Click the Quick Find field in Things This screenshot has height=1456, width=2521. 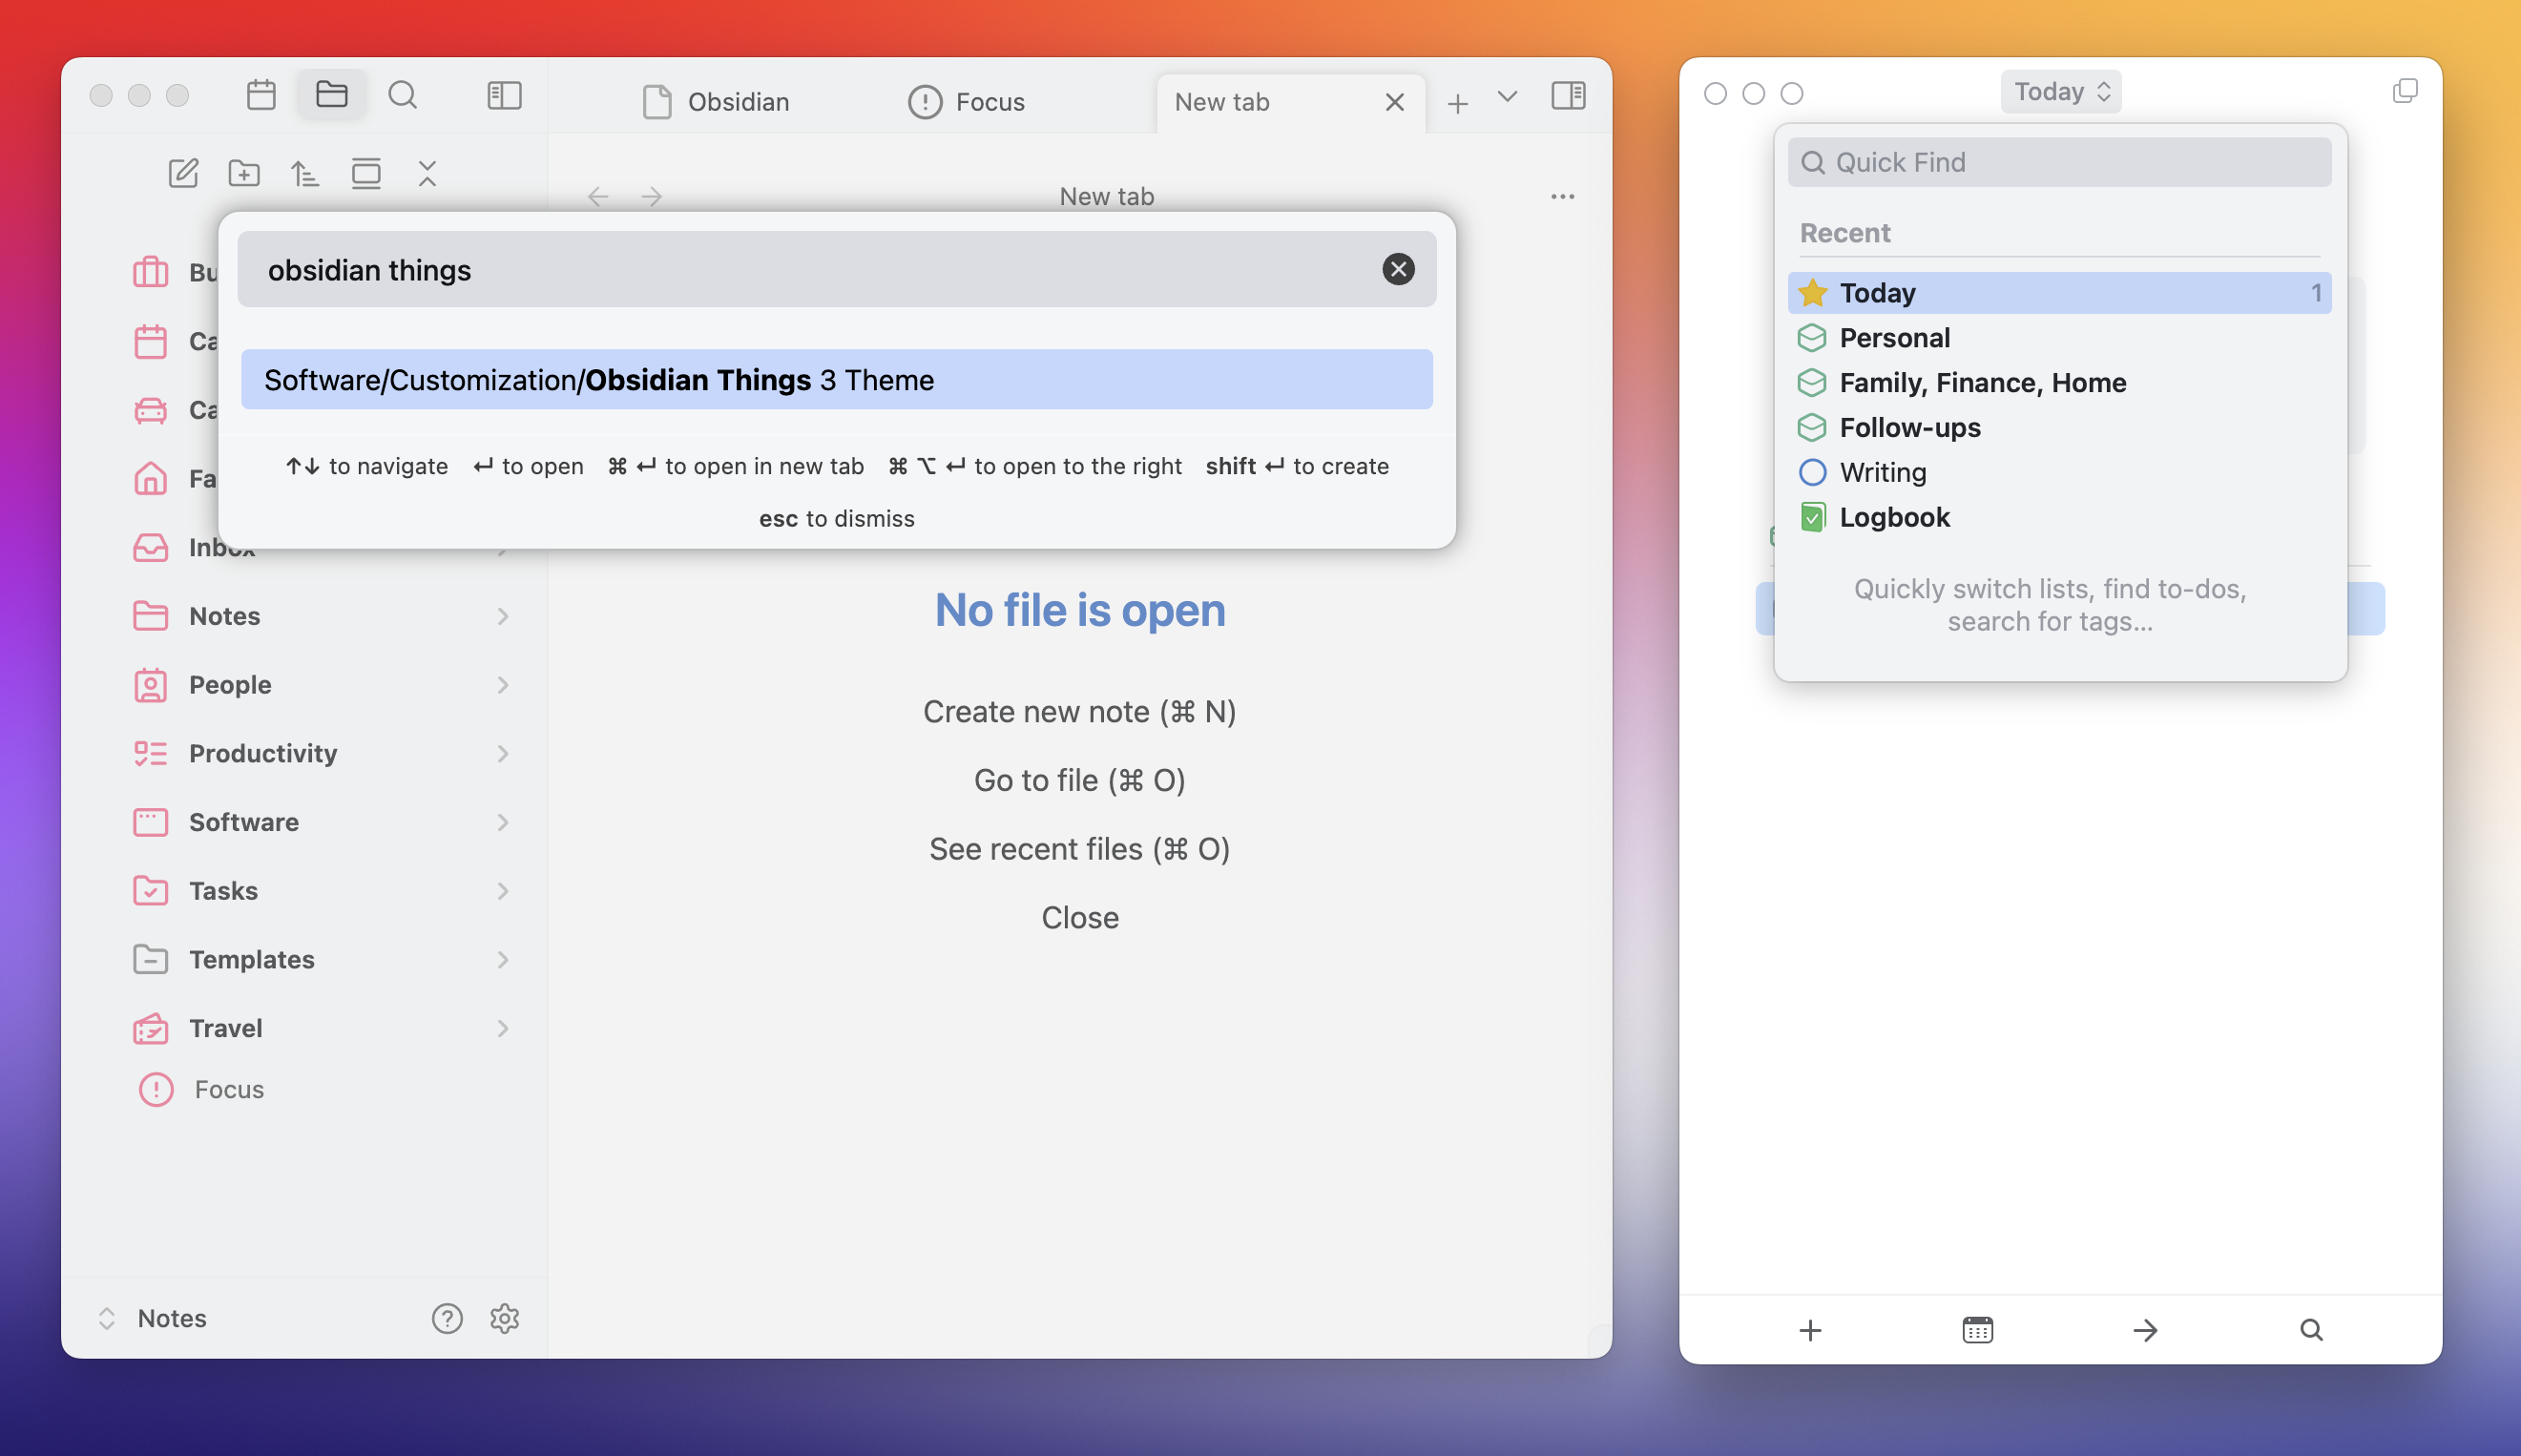pos(2060,163)
